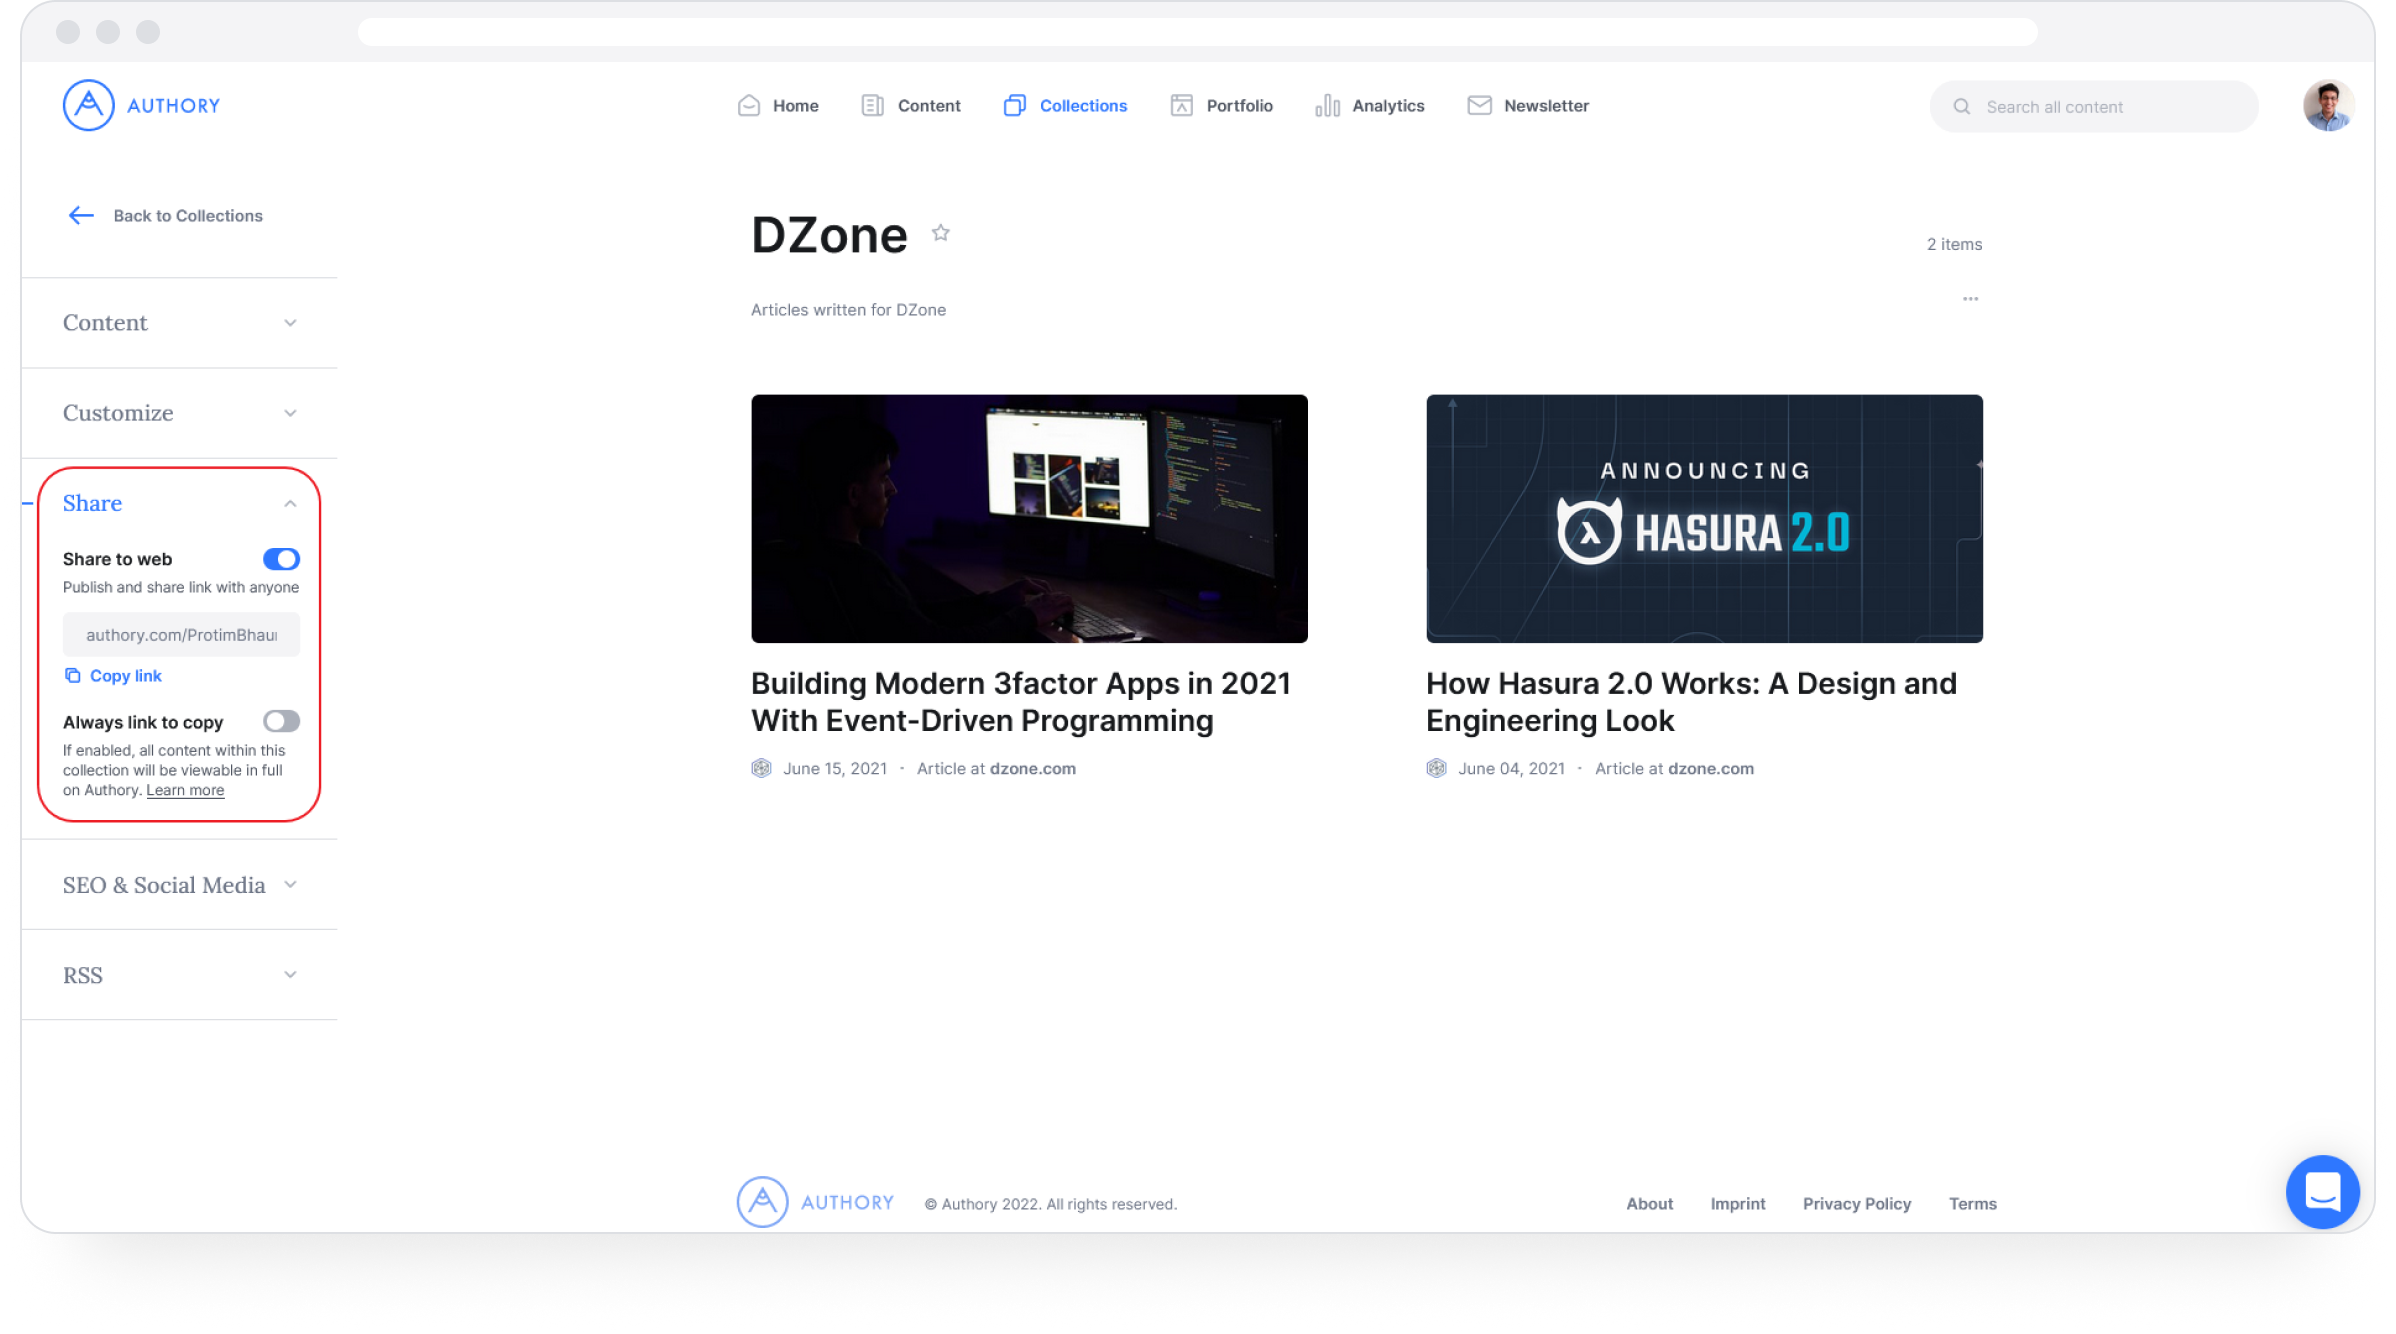The image size is (2396, 1334).
Task: Open the Hasura 2.0 announcement thumbnail
Action: (x=1704, y=518)
